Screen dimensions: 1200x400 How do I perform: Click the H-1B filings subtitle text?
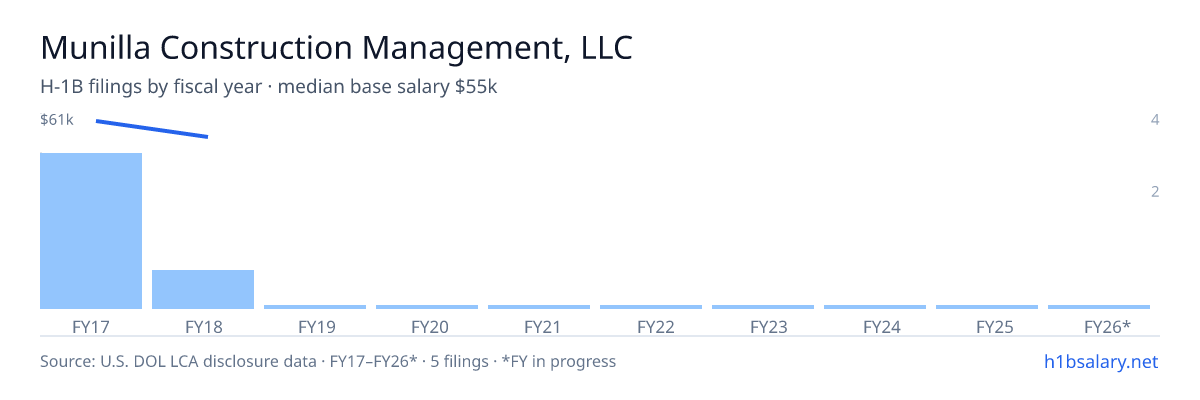click(269, 87)
